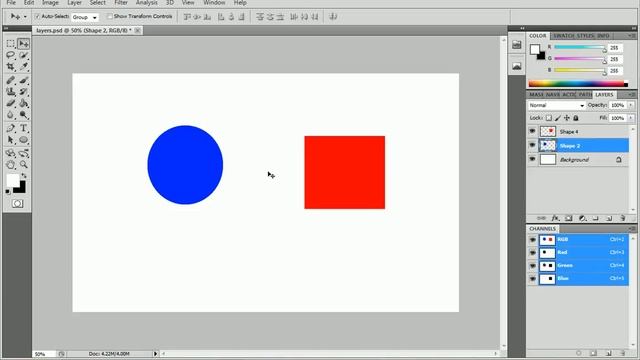Image resolution: width=640 pixels, height=360 pixels.
Task: Create new adjustment layer
Action: [582, 218]
